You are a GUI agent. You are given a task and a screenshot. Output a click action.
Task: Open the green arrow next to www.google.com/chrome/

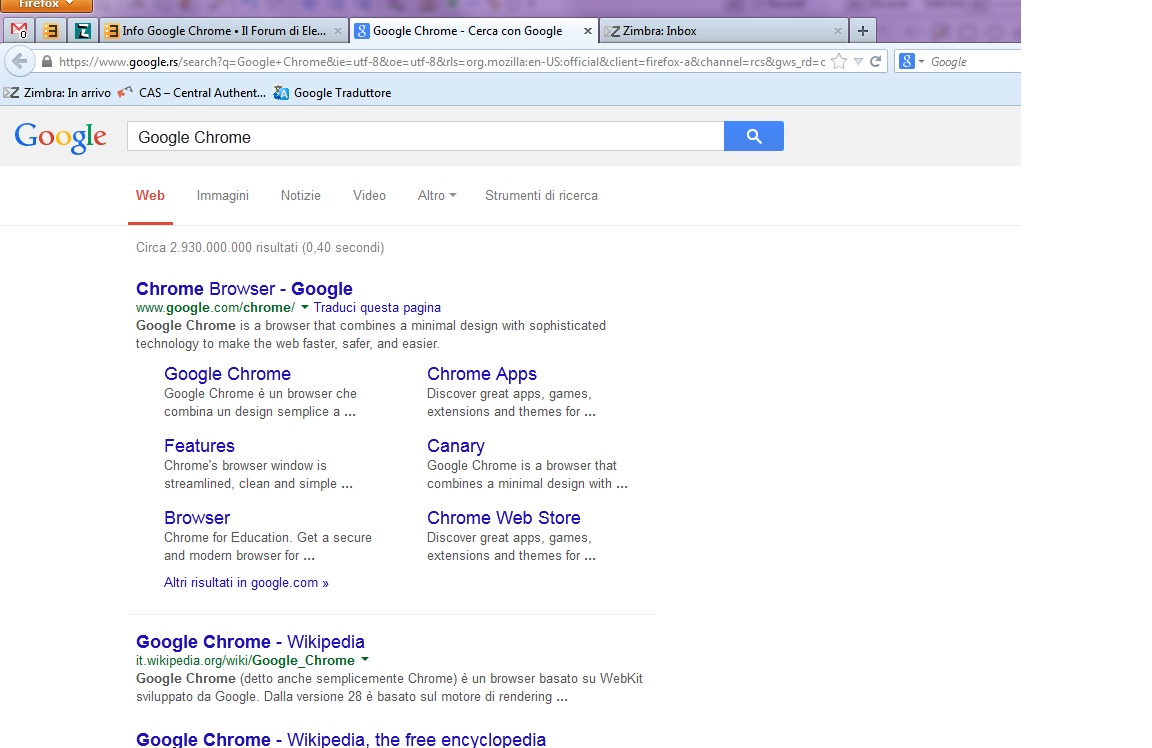point(305,307)
